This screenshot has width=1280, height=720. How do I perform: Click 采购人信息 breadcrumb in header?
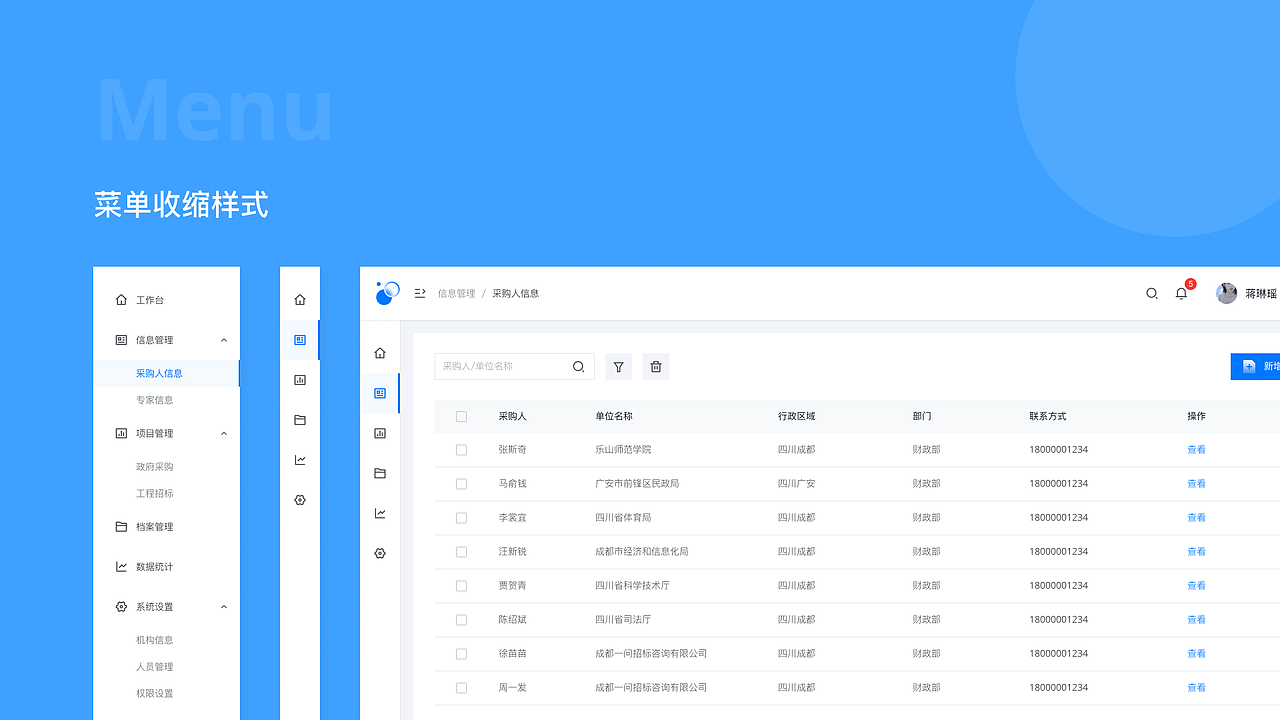coord(516,294)
